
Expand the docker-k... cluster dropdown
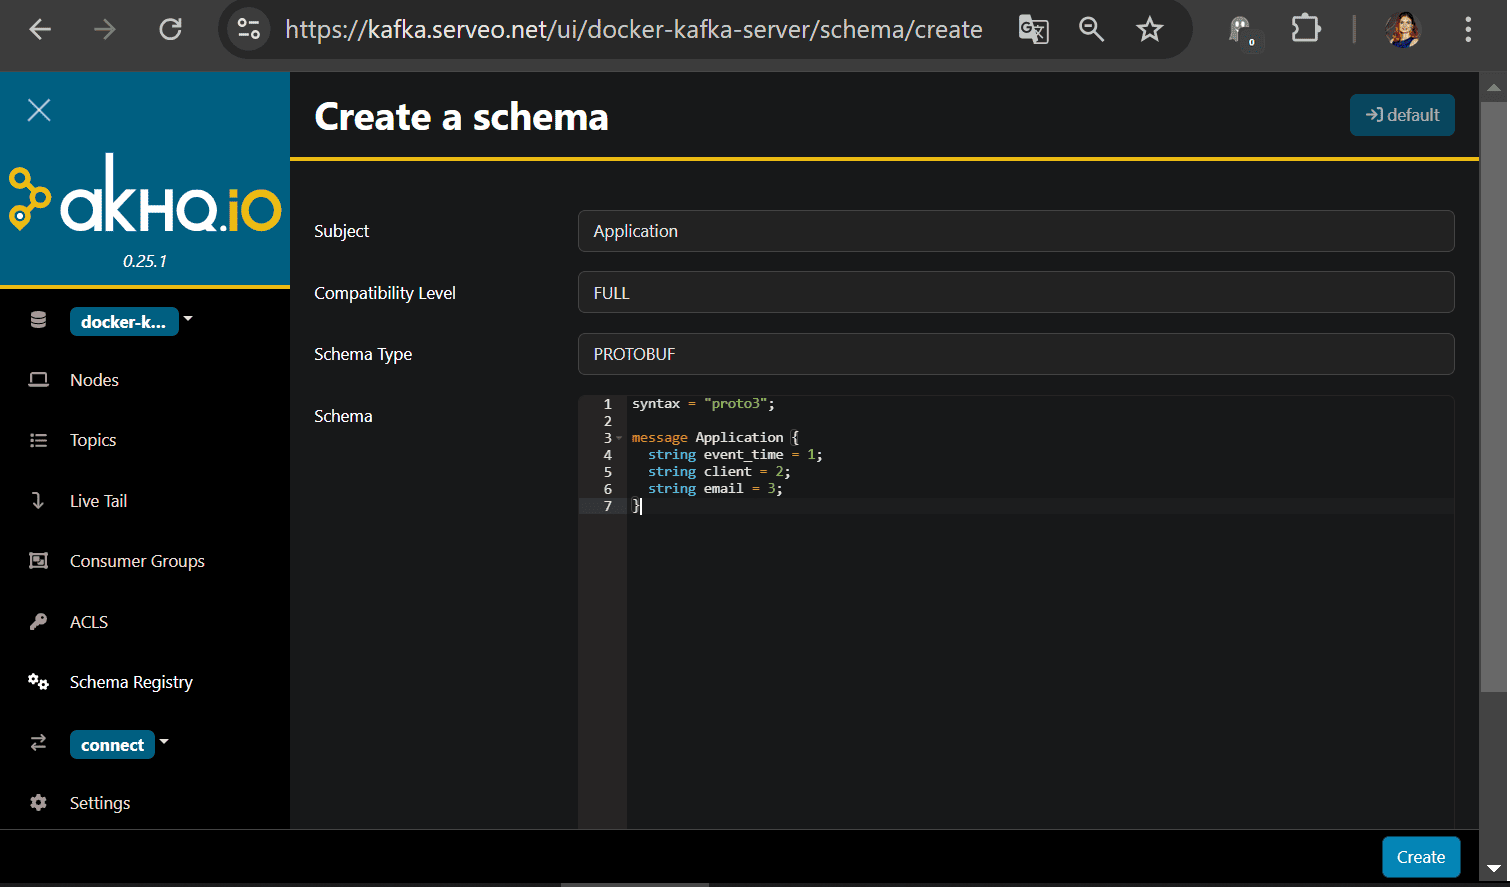[x=188, y=320]
